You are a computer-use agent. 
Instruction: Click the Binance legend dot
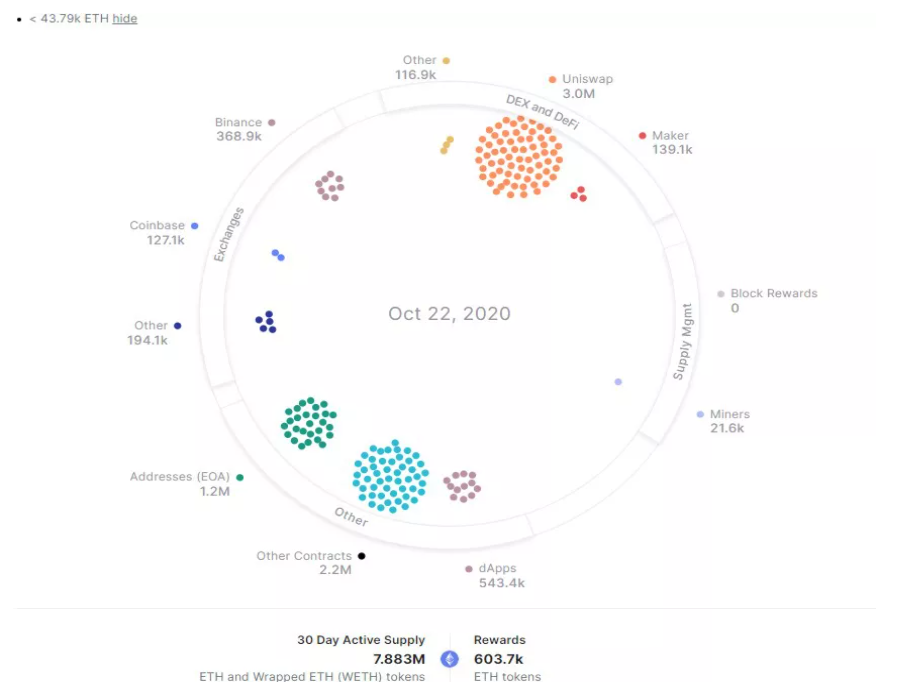pyautogui.click(x=272, y=122)
